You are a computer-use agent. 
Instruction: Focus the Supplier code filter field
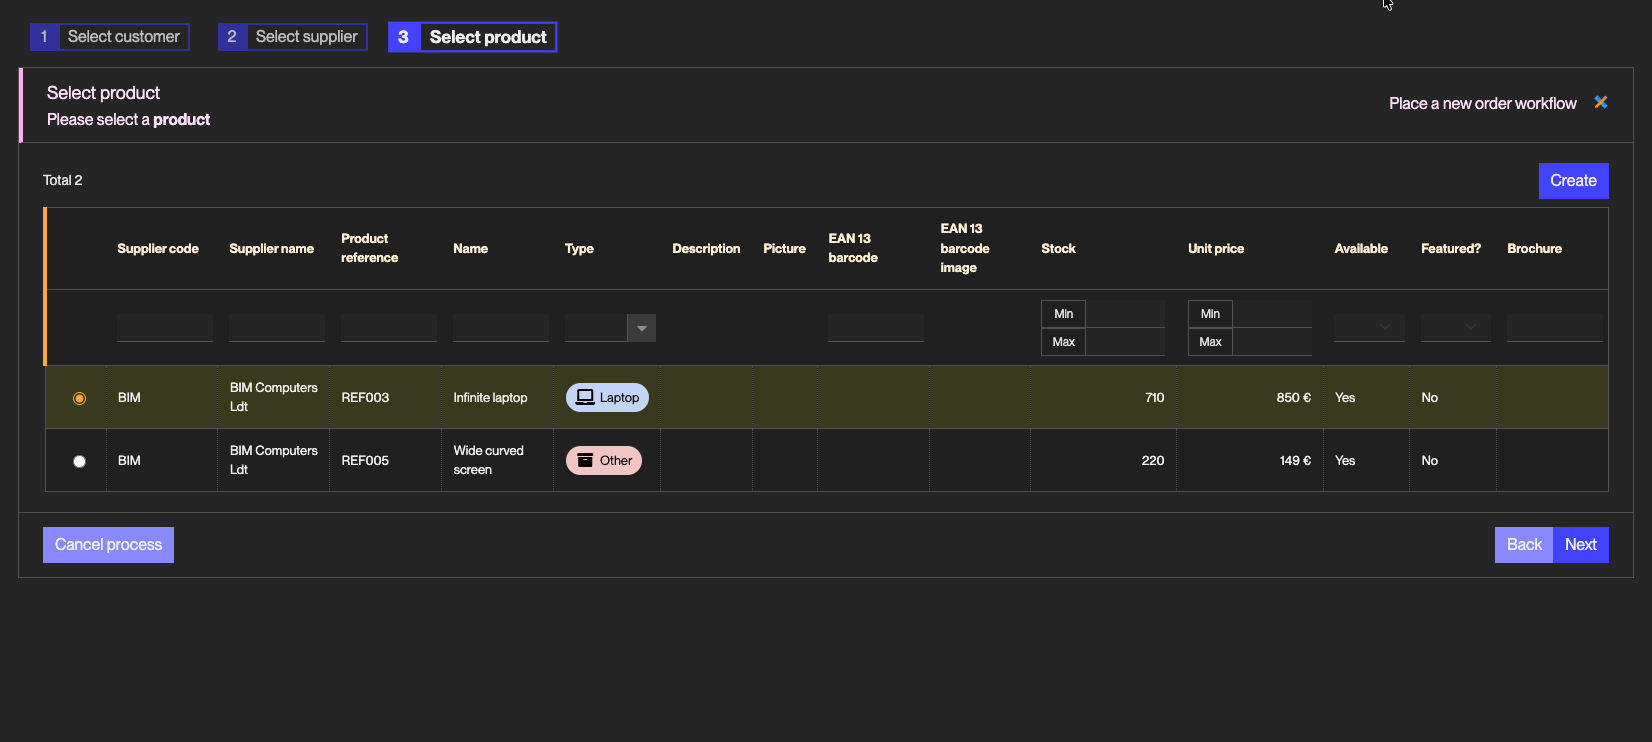tap(165, 328)
